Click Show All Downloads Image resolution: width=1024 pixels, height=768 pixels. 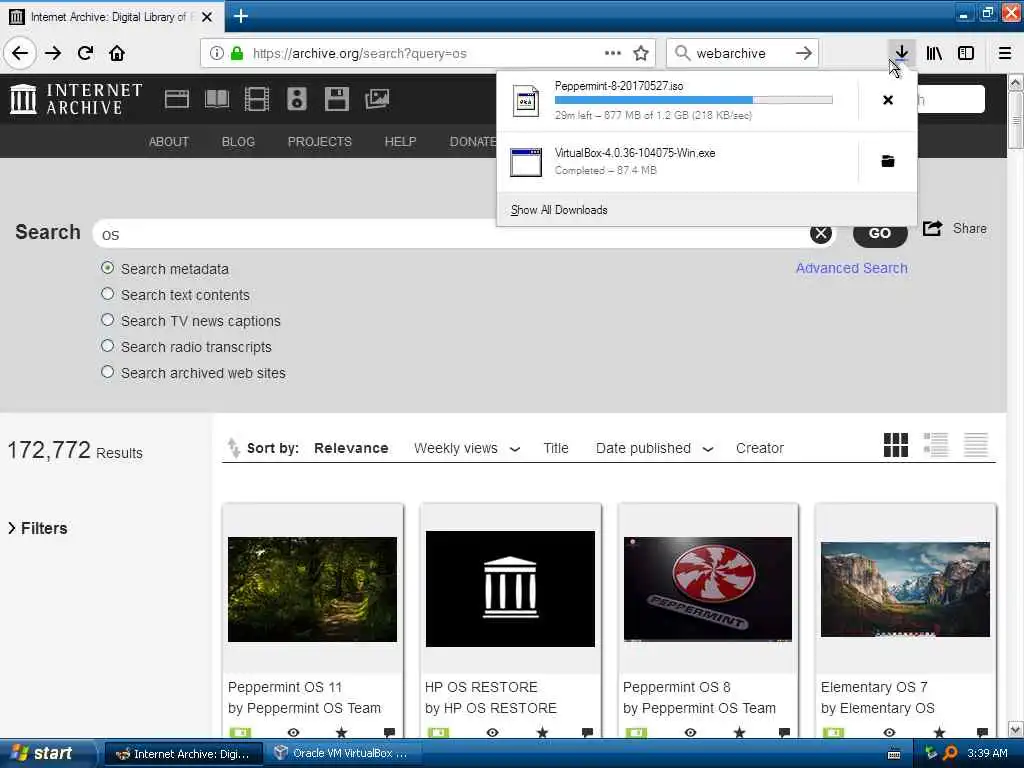coord(559,210)
